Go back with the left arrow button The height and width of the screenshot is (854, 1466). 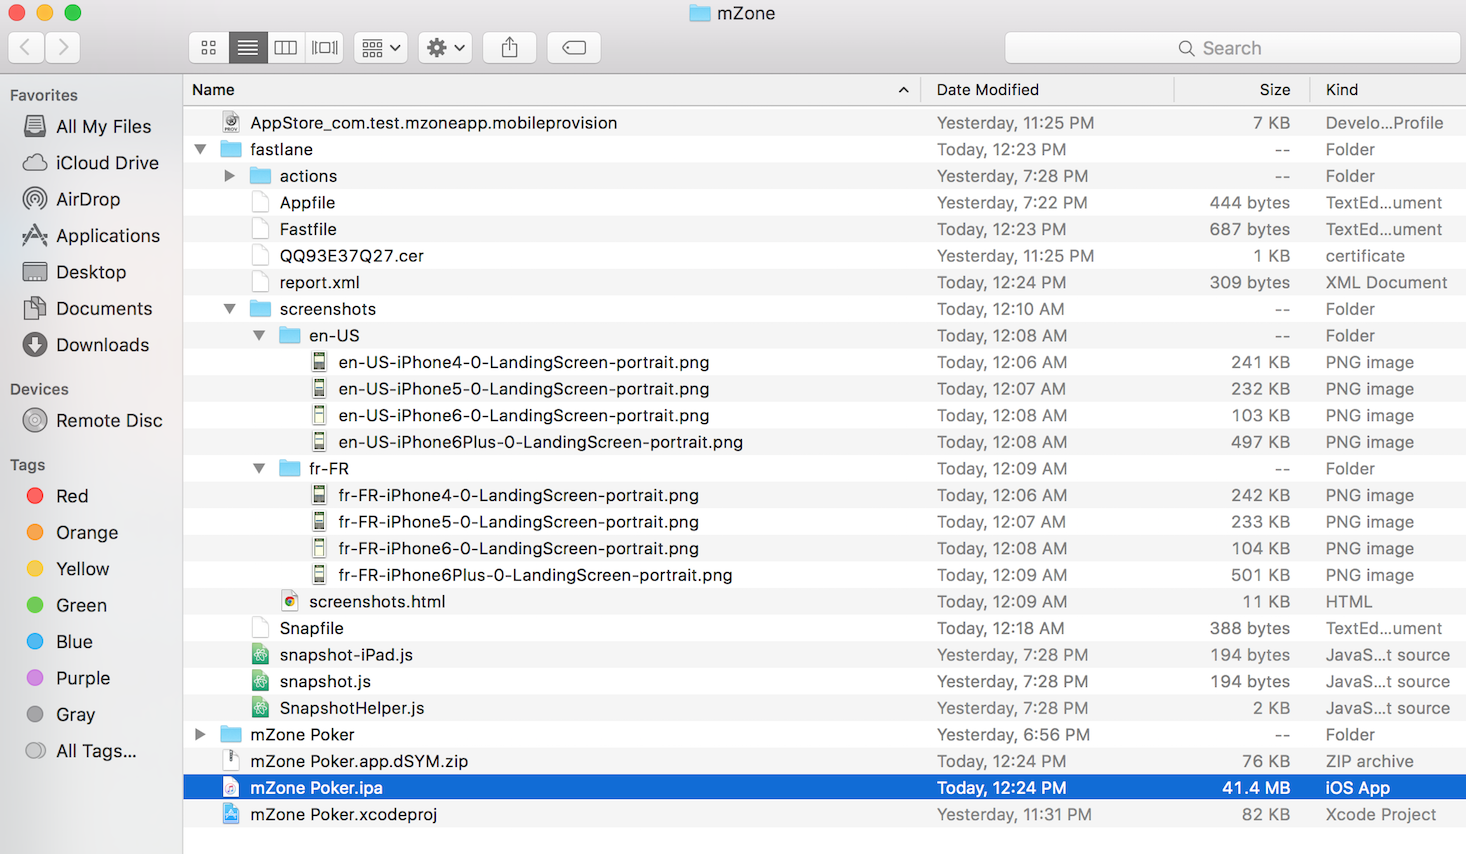point(26,47)
